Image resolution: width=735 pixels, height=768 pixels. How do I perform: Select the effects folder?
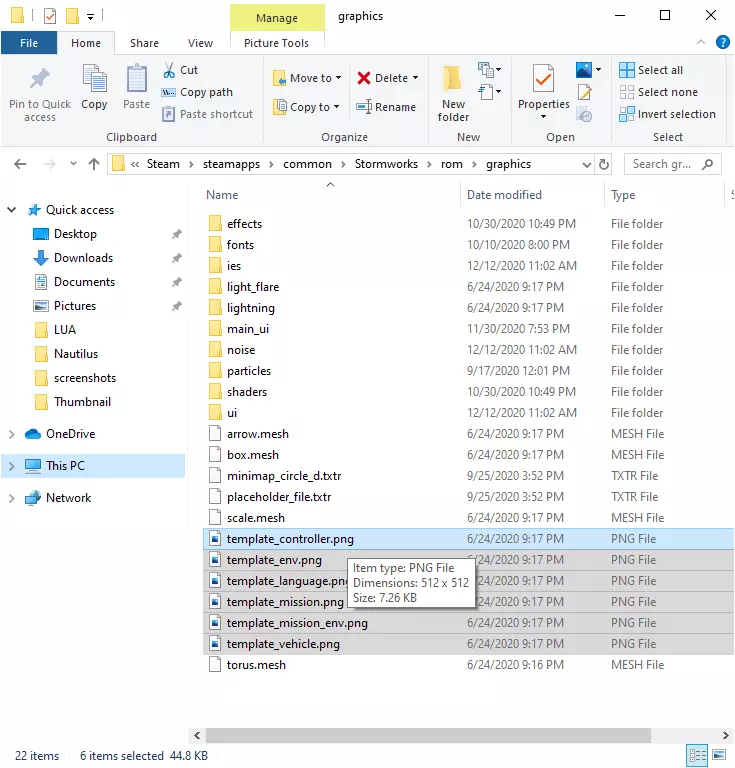244,224
